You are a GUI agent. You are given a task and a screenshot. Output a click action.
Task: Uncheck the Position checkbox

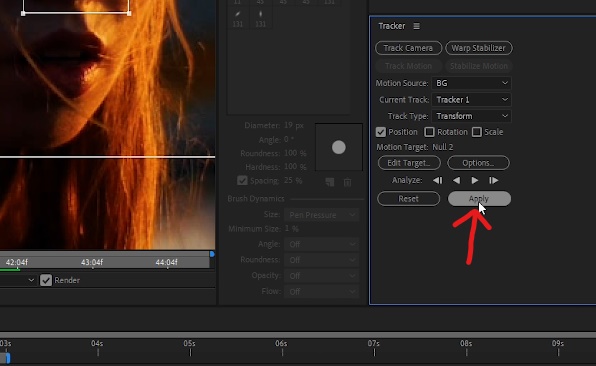[x=381, y=132]
